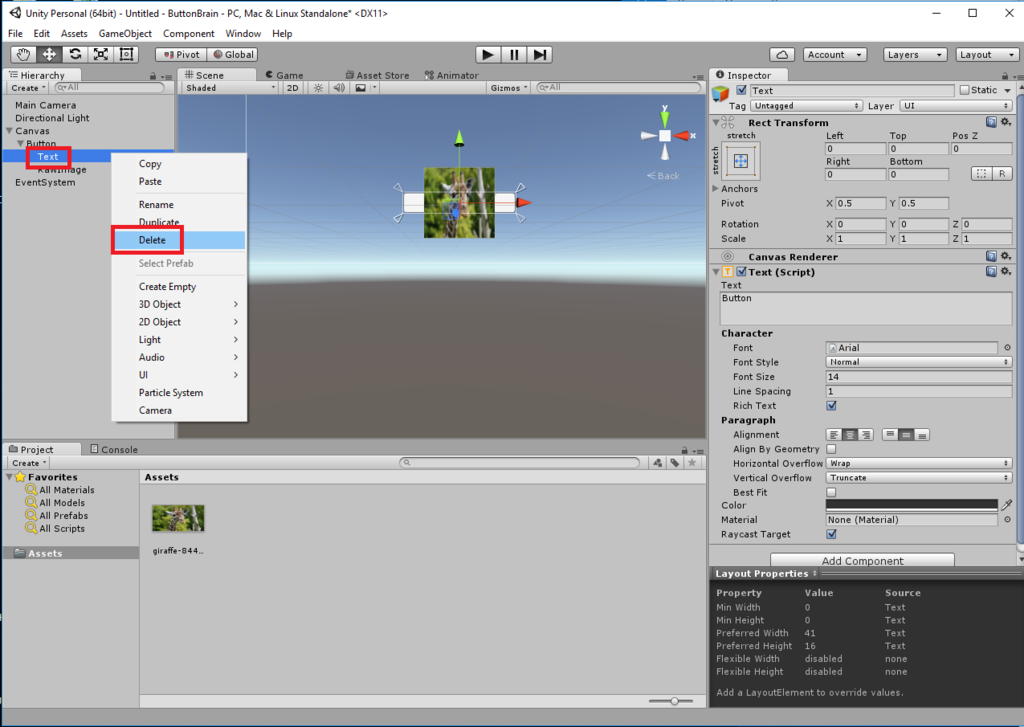Image resolution: width=1024 pixels, height=727 pixels.
Task: Click search by label icon in Project
Action: (675, 463)
